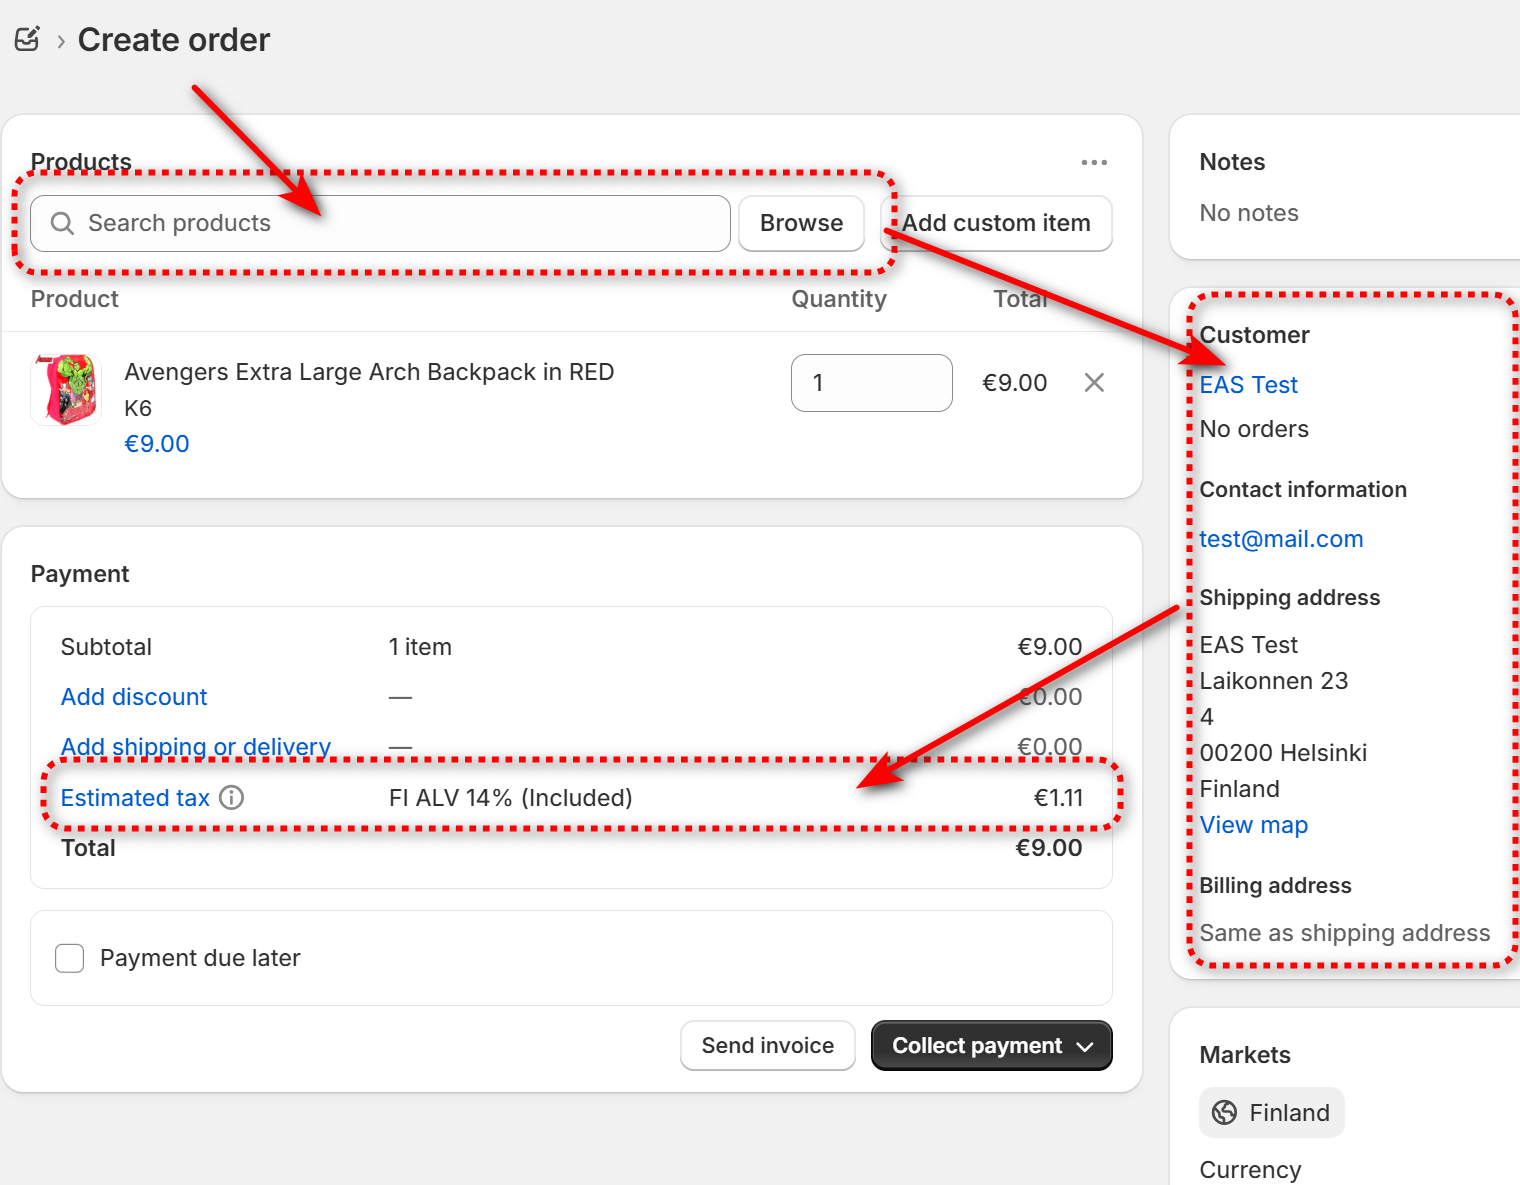Click the quantity input for the backpack
1520x1185 pixels.
point(871,383)
